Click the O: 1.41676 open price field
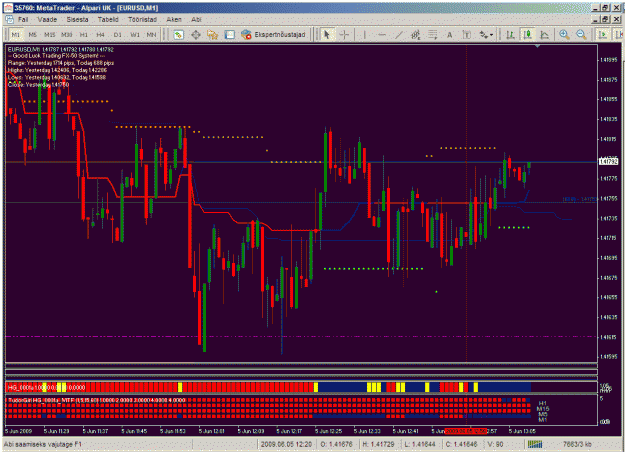The width and height of the screenshot is (625, 452). pos(337,444)
